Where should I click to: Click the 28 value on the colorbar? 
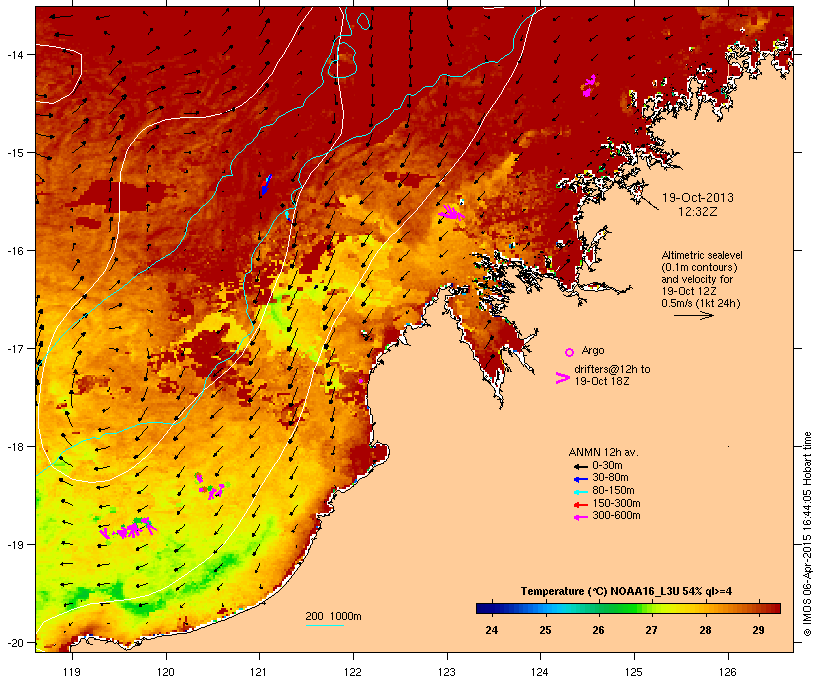705,630
